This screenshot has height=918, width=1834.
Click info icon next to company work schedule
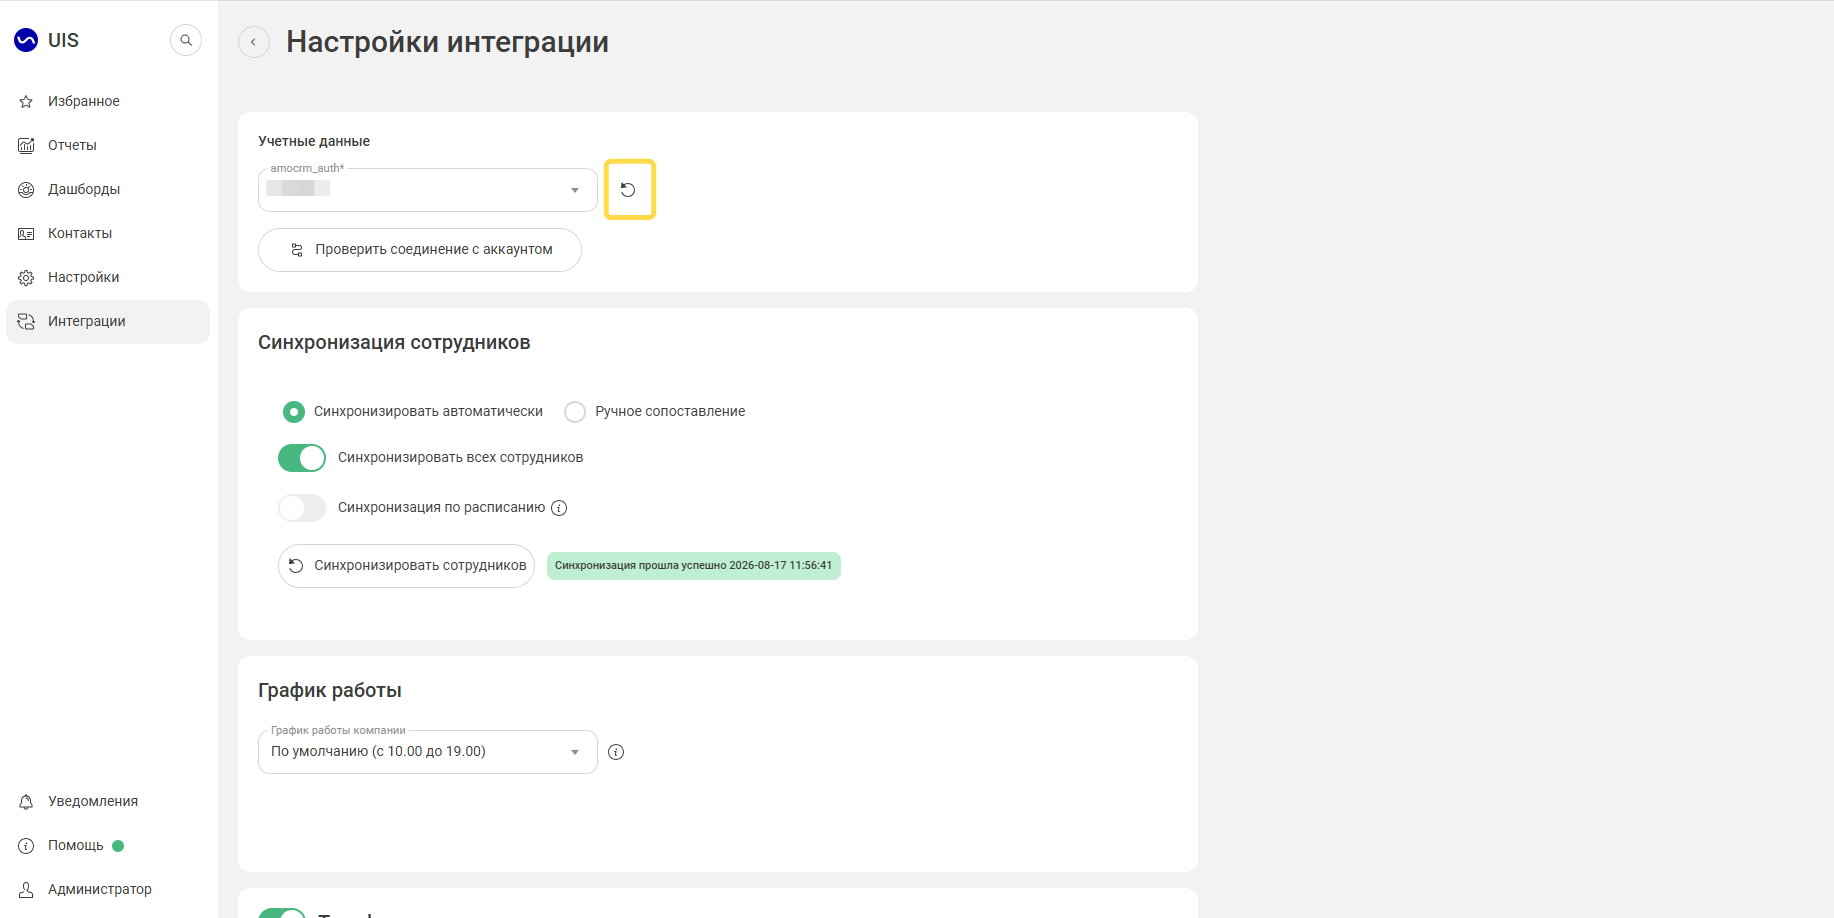point(616,752)
